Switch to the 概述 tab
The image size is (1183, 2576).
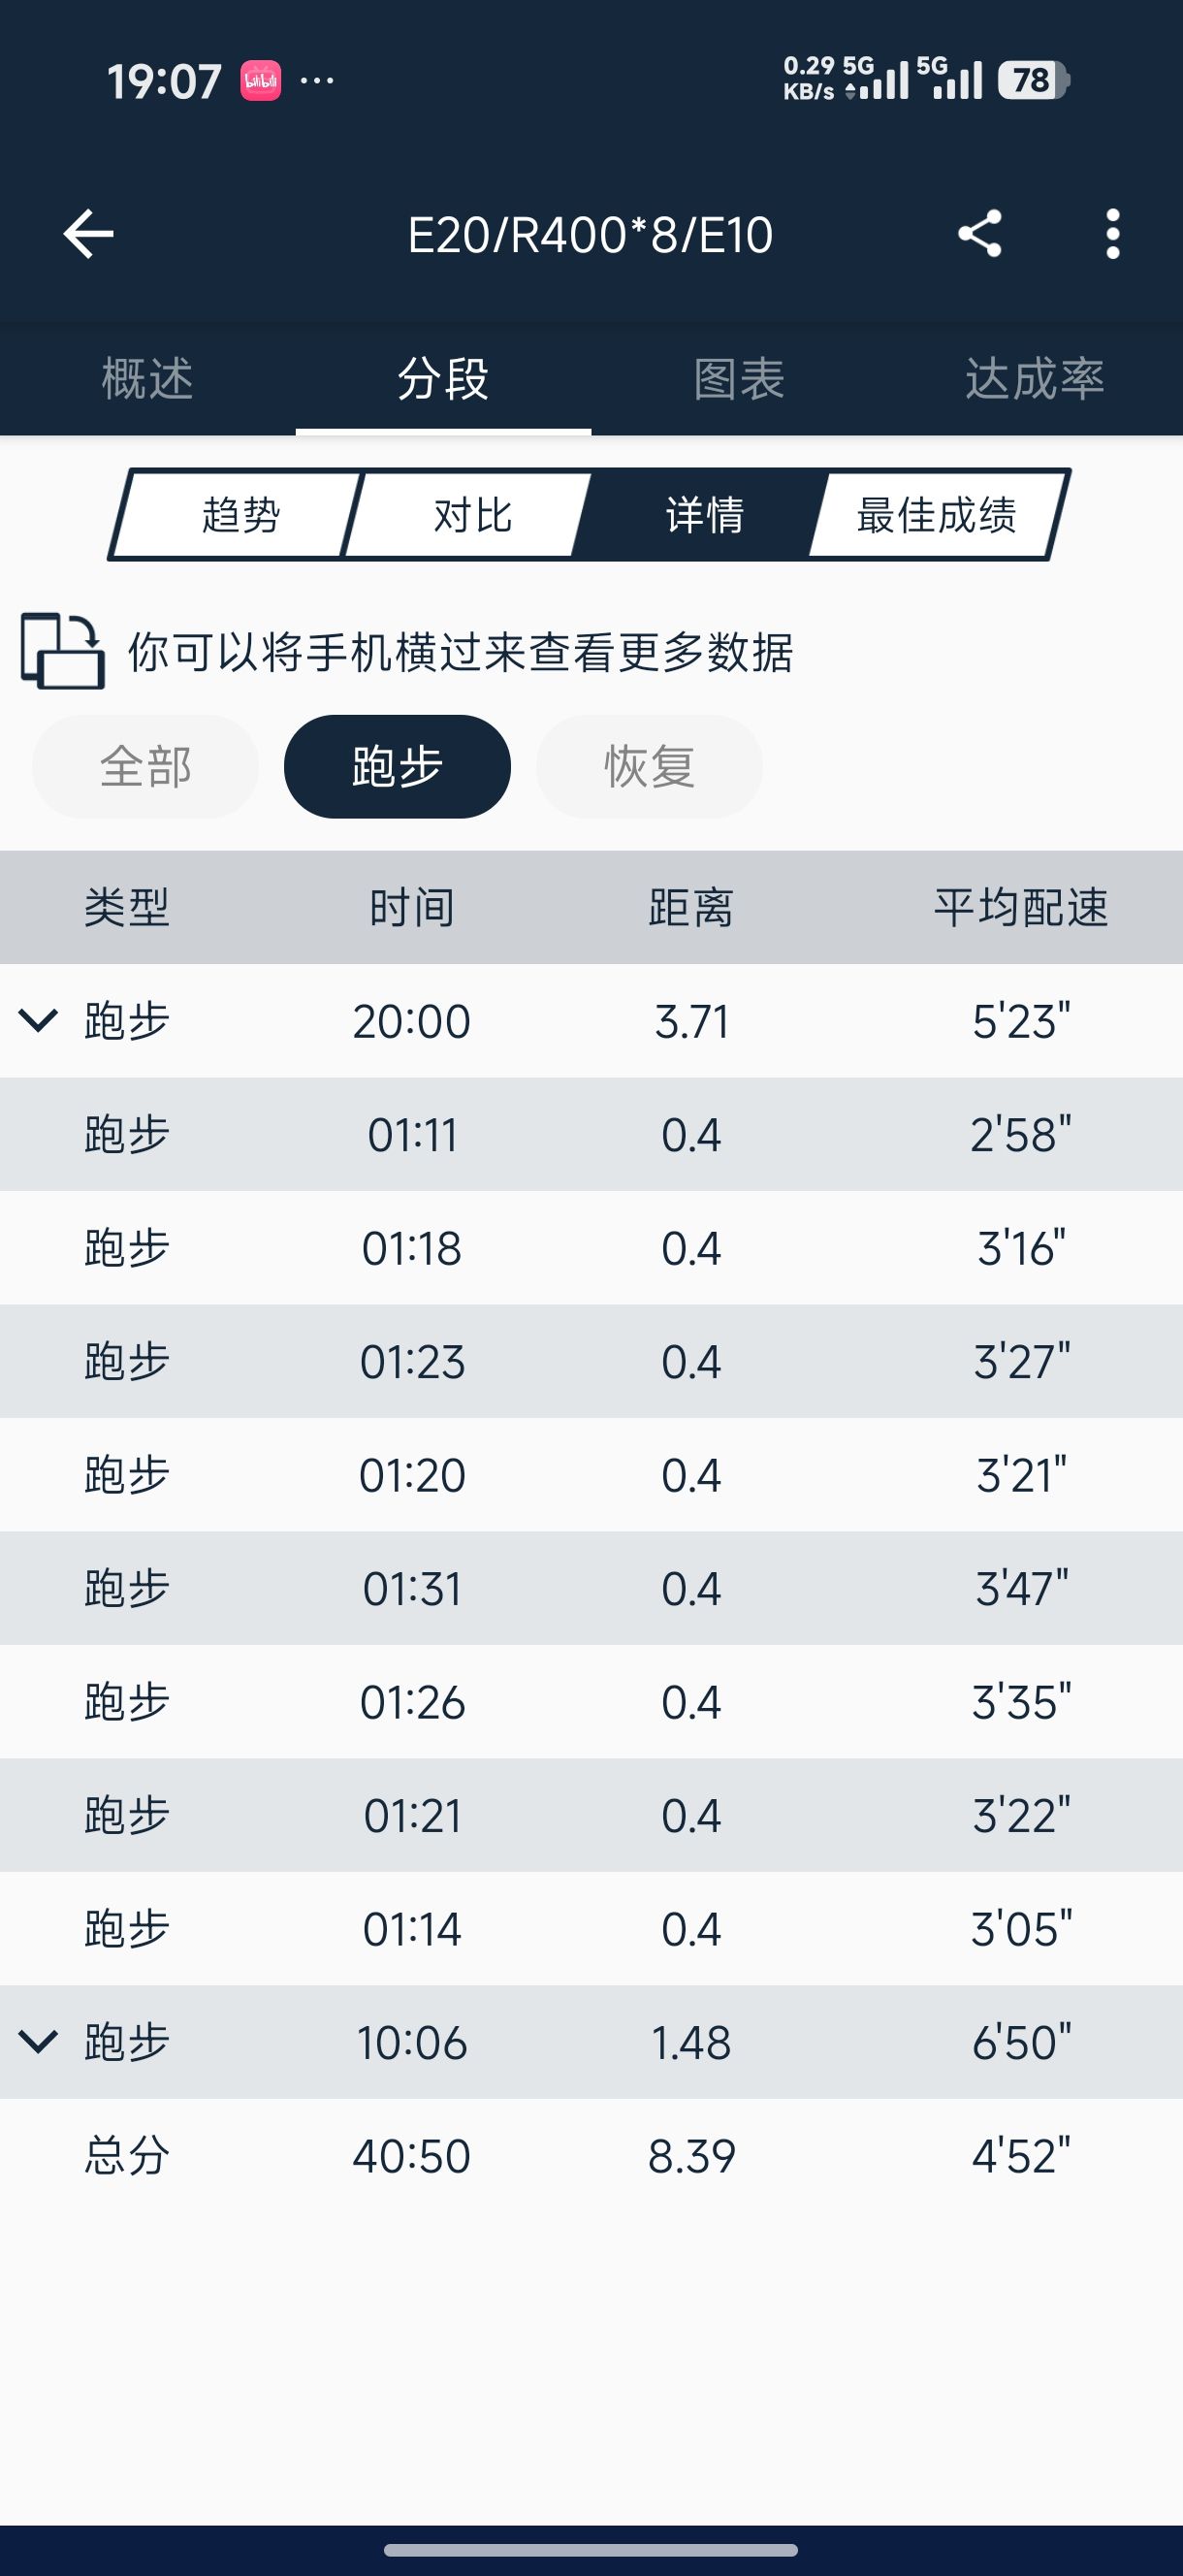pyautogui.click(x=147, y=379)
